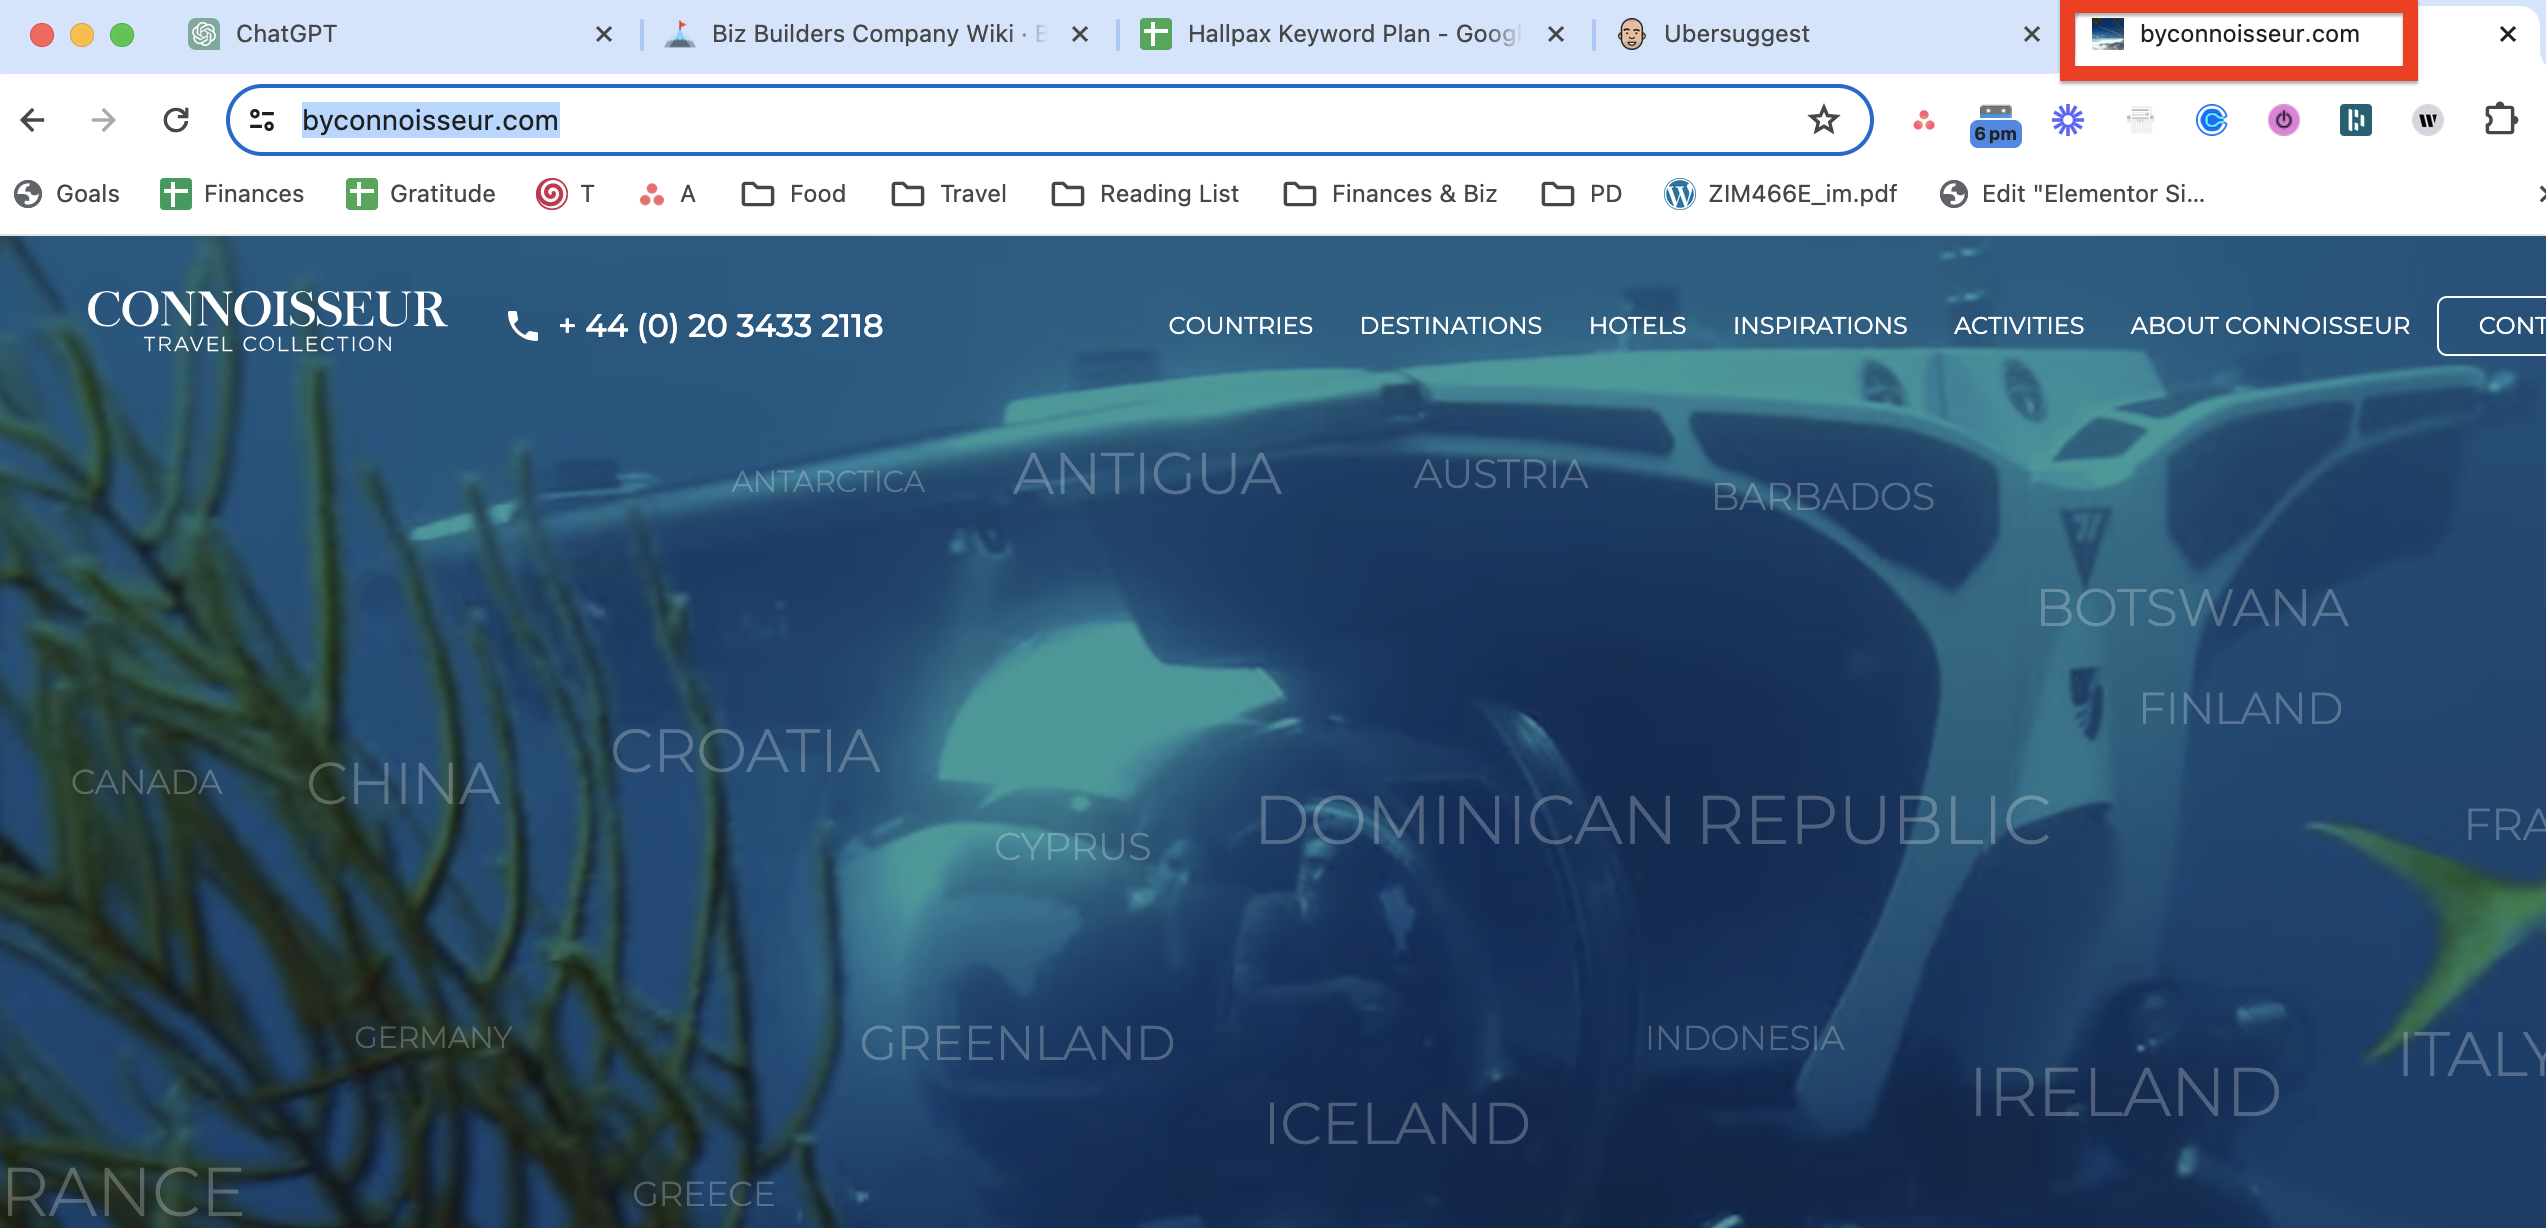Bookmark page with the star icon
2546x1228 pixels.
pyautogui.click(x=1823, y=120)
